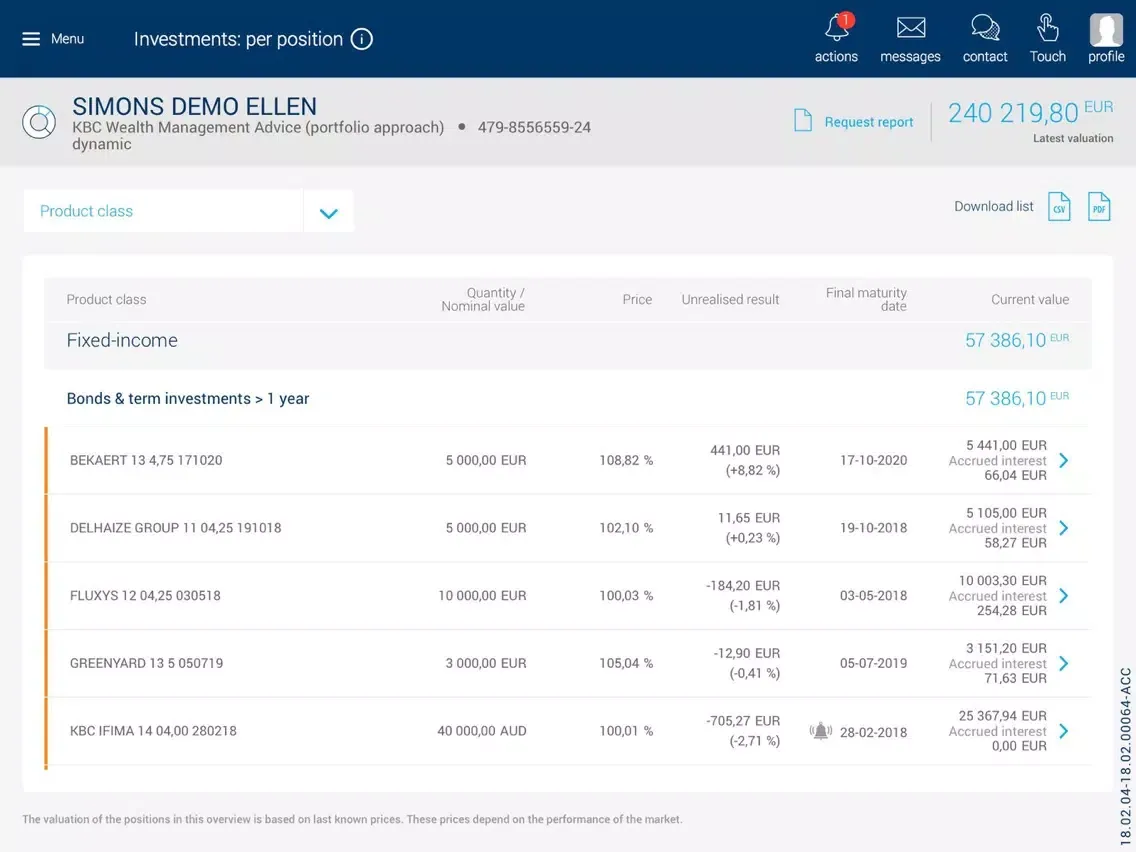Click the Fixed-income category header
Viewport: 1136px width, 852px height.
[x=122, y=341]
